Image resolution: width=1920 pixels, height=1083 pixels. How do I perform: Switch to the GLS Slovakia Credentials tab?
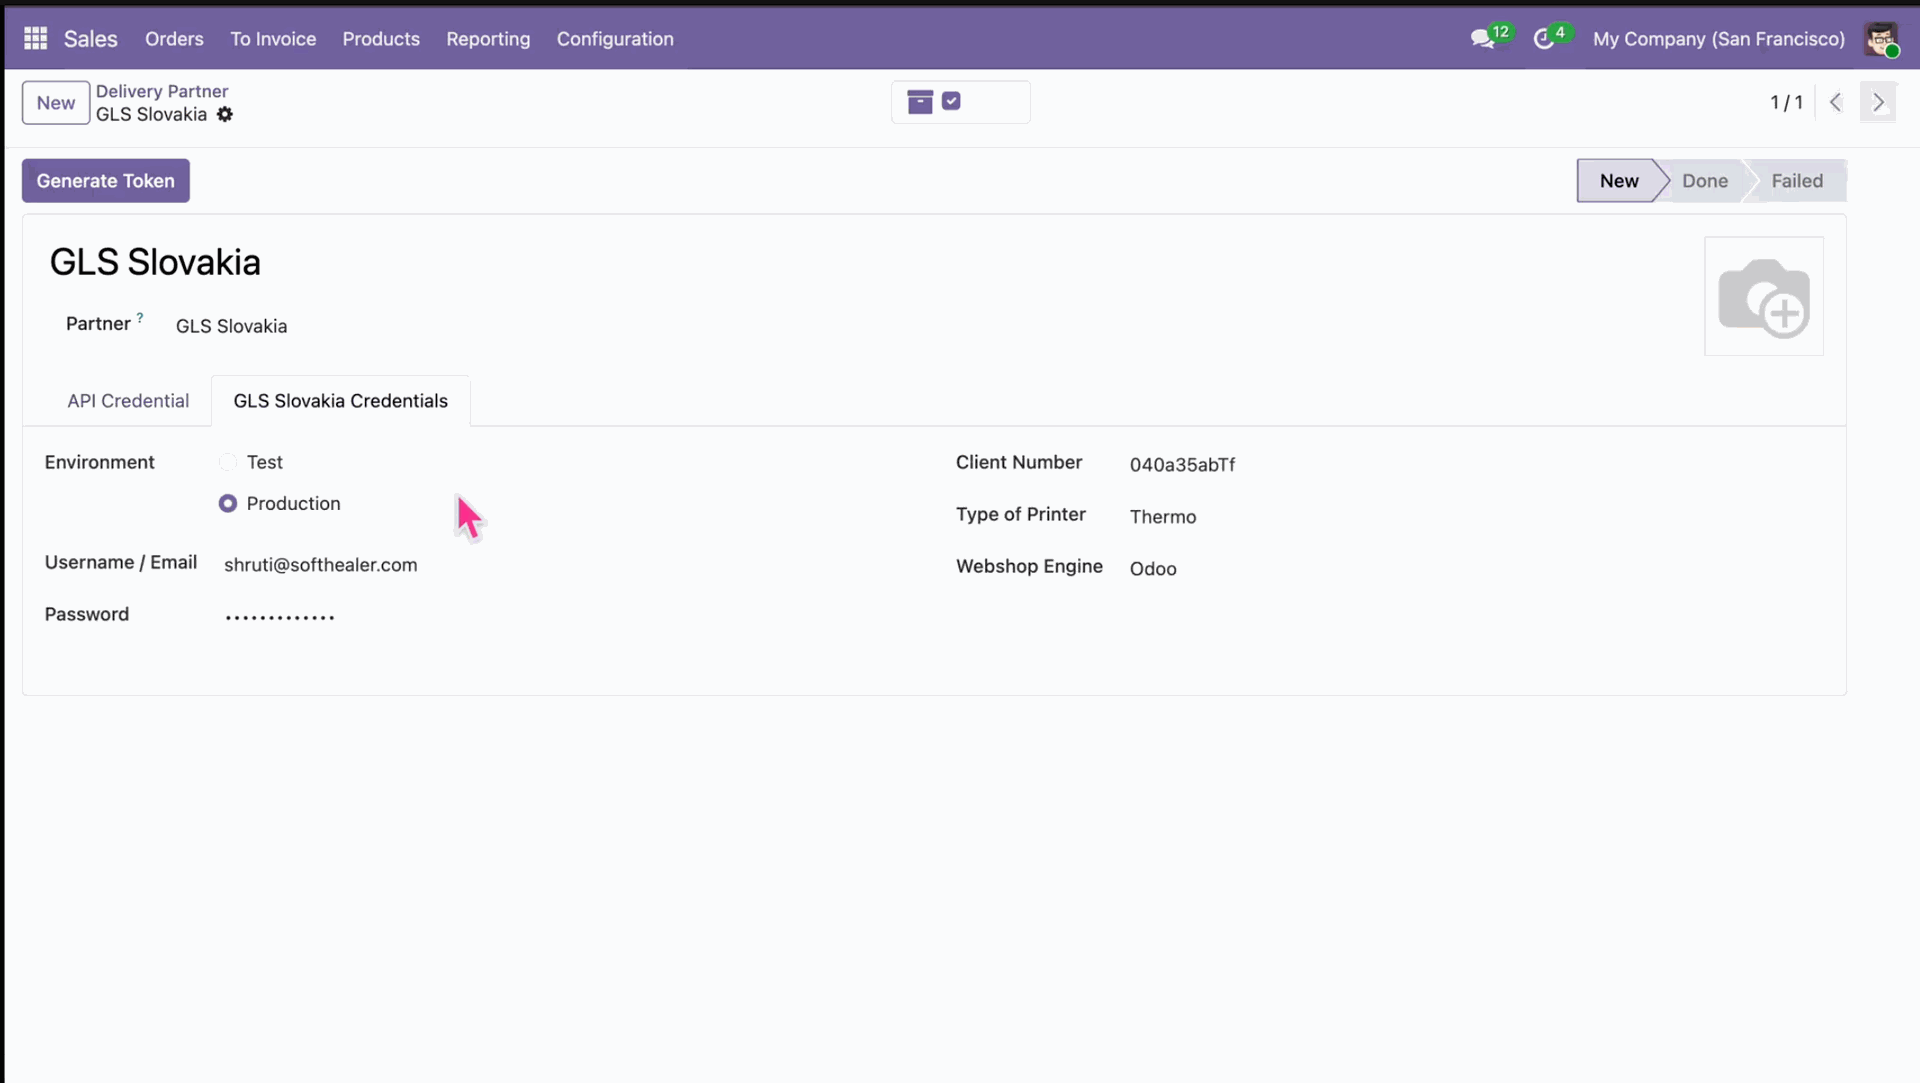click(x=341, y=401)
